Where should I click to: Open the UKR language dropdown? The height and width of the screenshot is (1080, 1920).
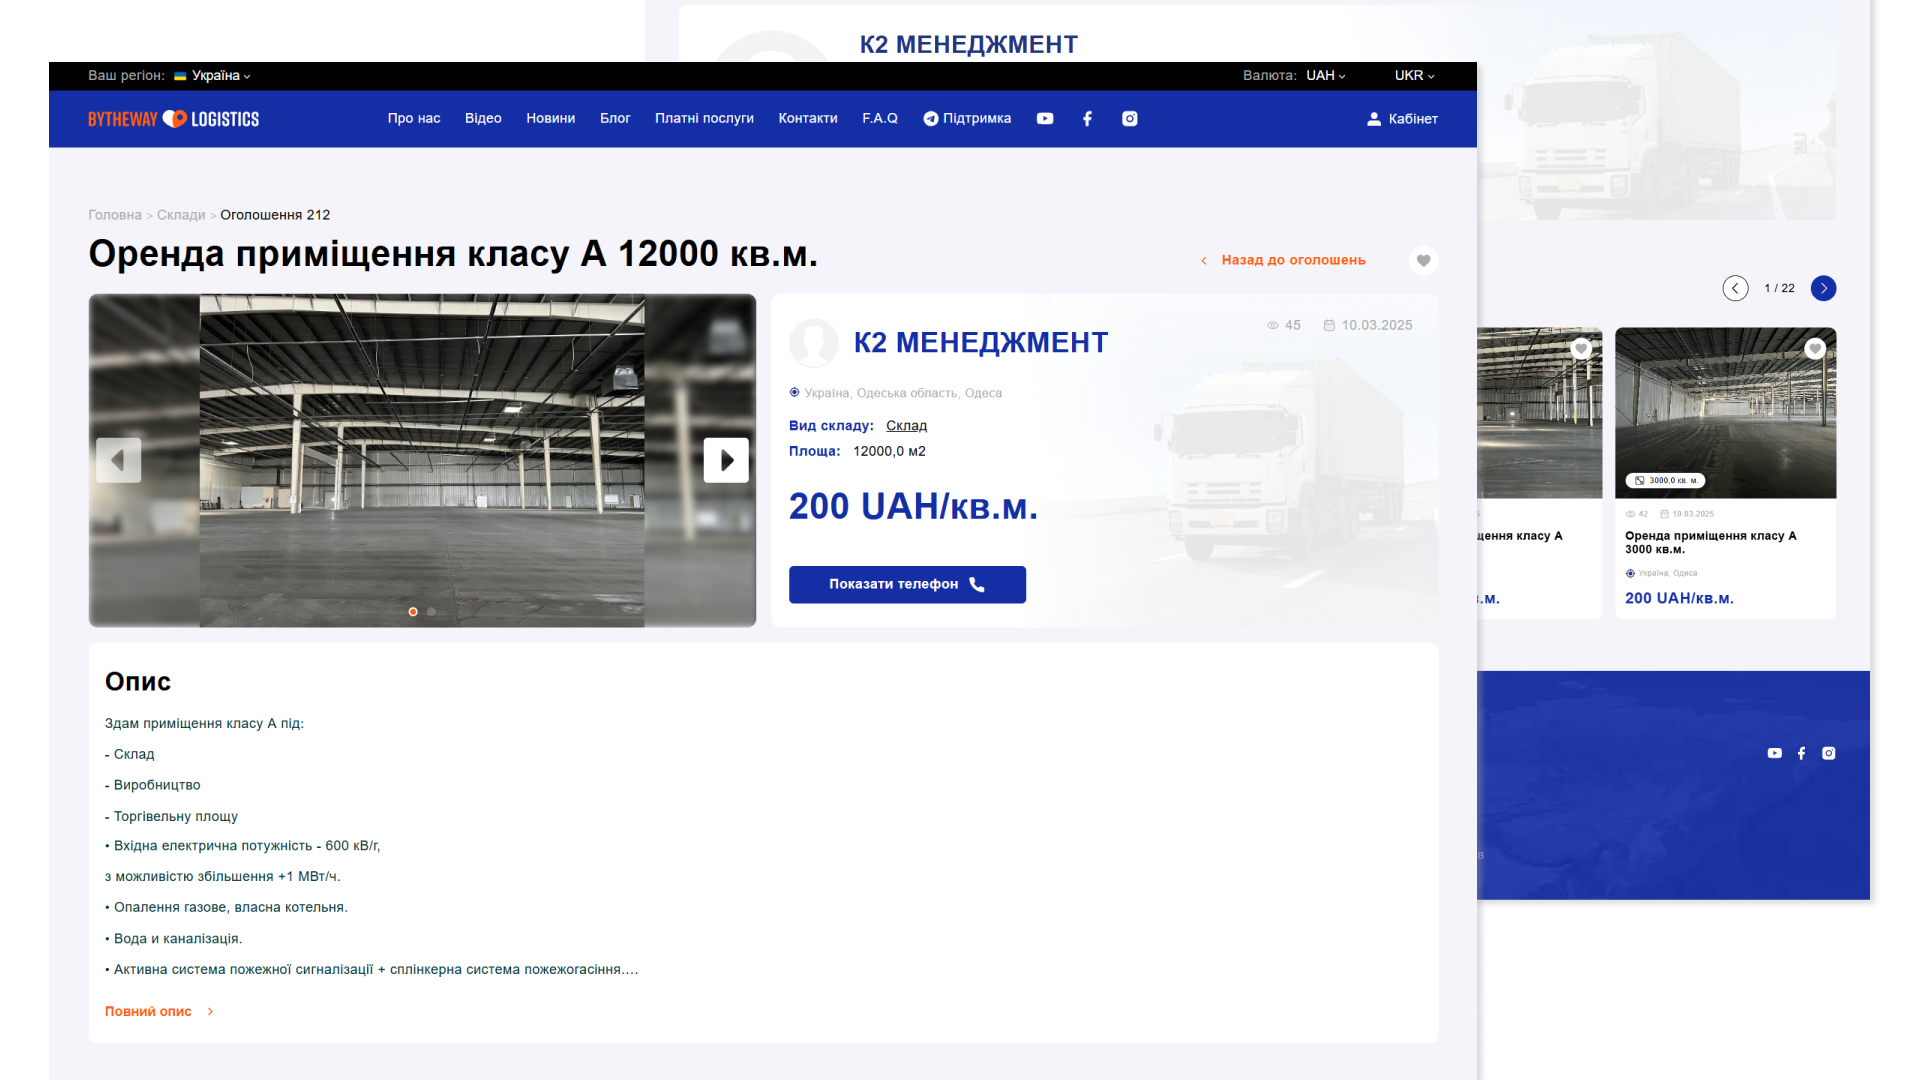click(x=1415, y=76)
